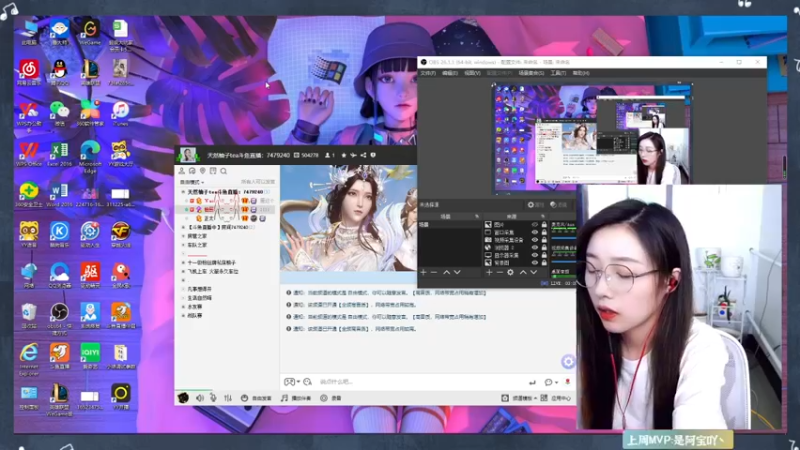Toggle lock on 窗口采集 source in OBS
Image resolution: width=800 pixels, height=450 pixels.
click(544, 232)
